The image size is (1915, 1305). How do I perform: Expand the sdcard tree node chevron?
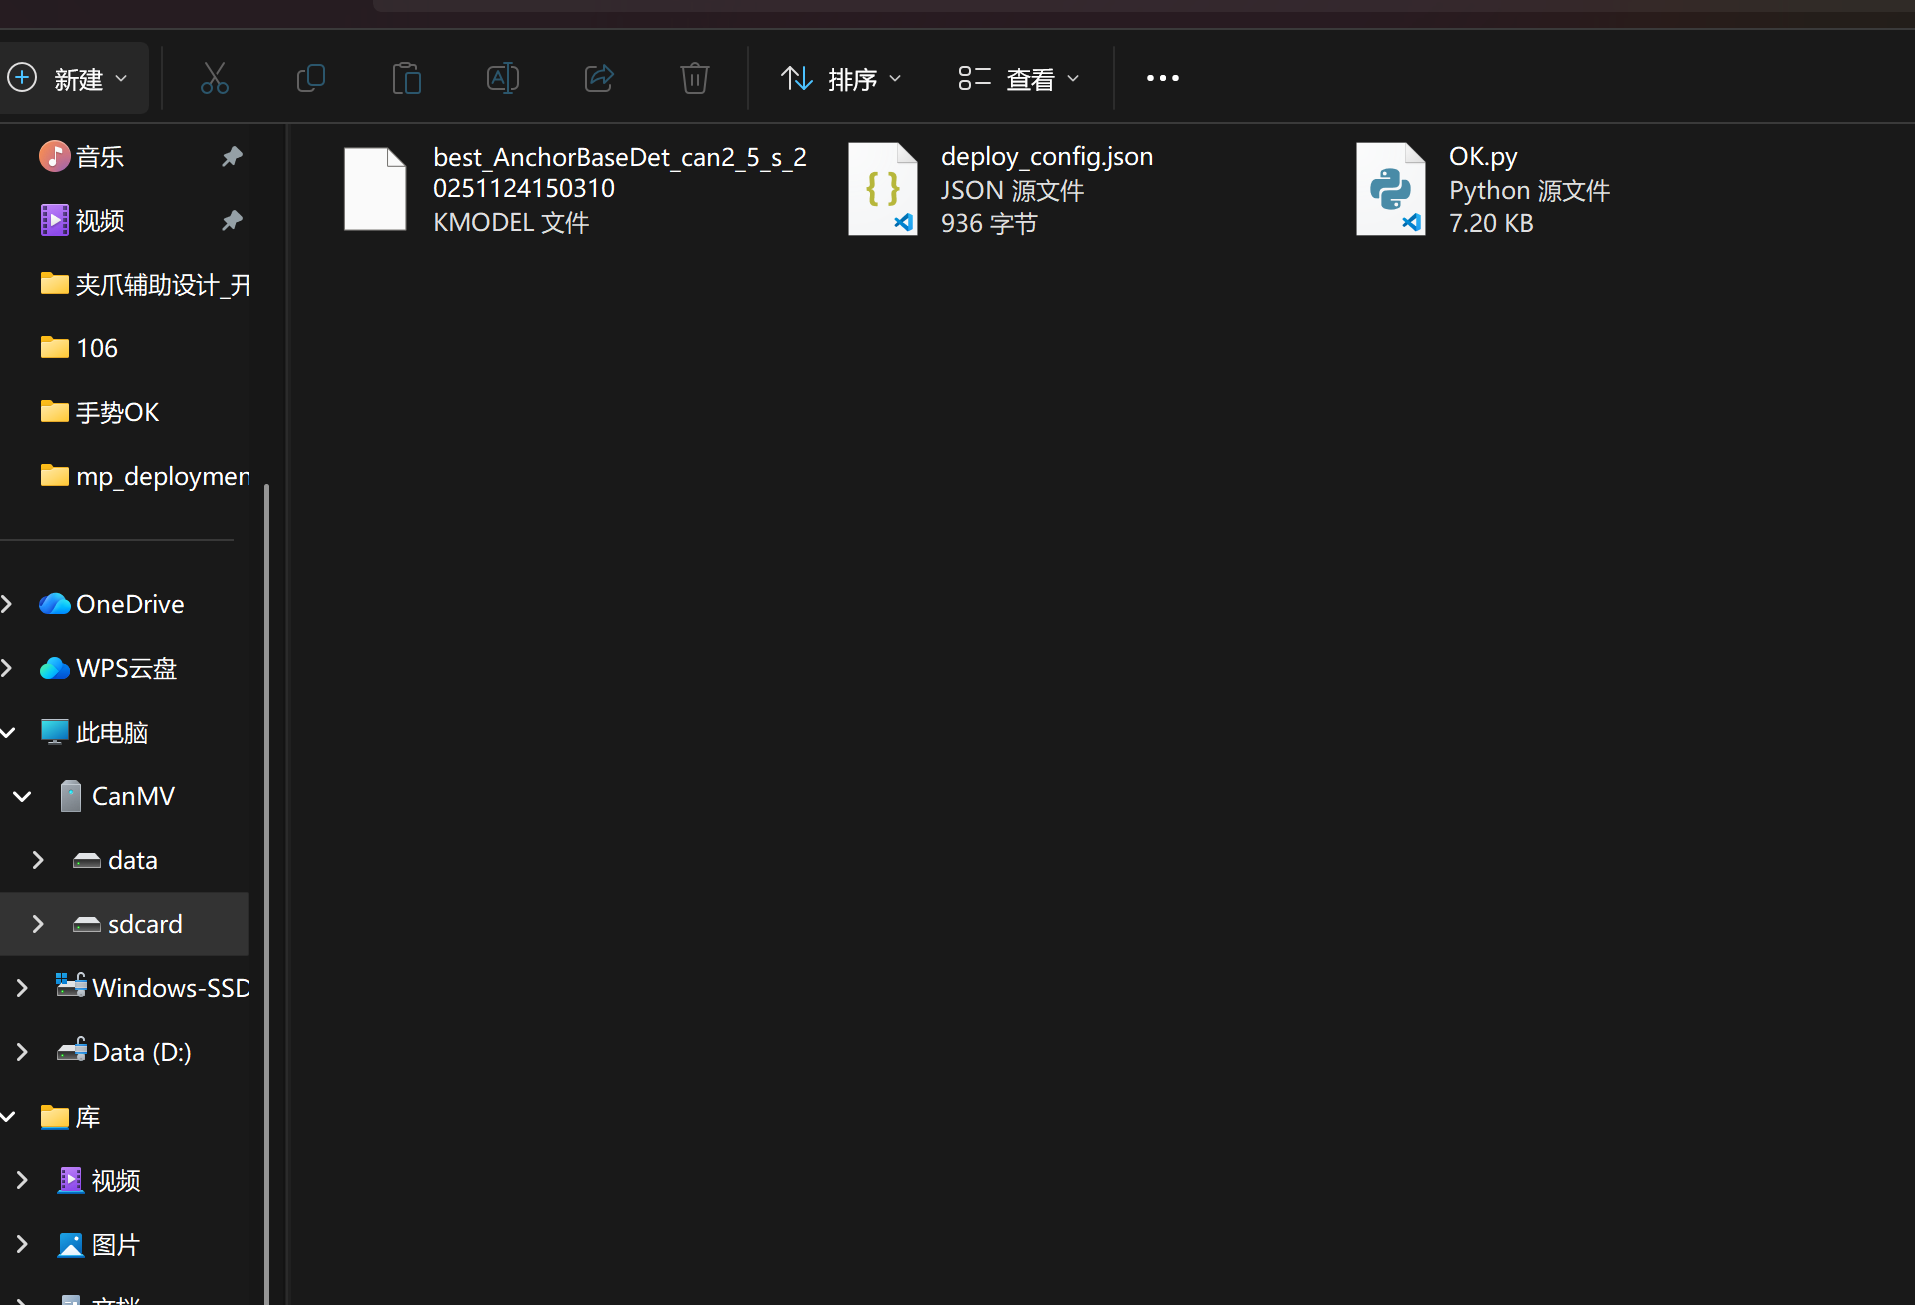point(38,924)
